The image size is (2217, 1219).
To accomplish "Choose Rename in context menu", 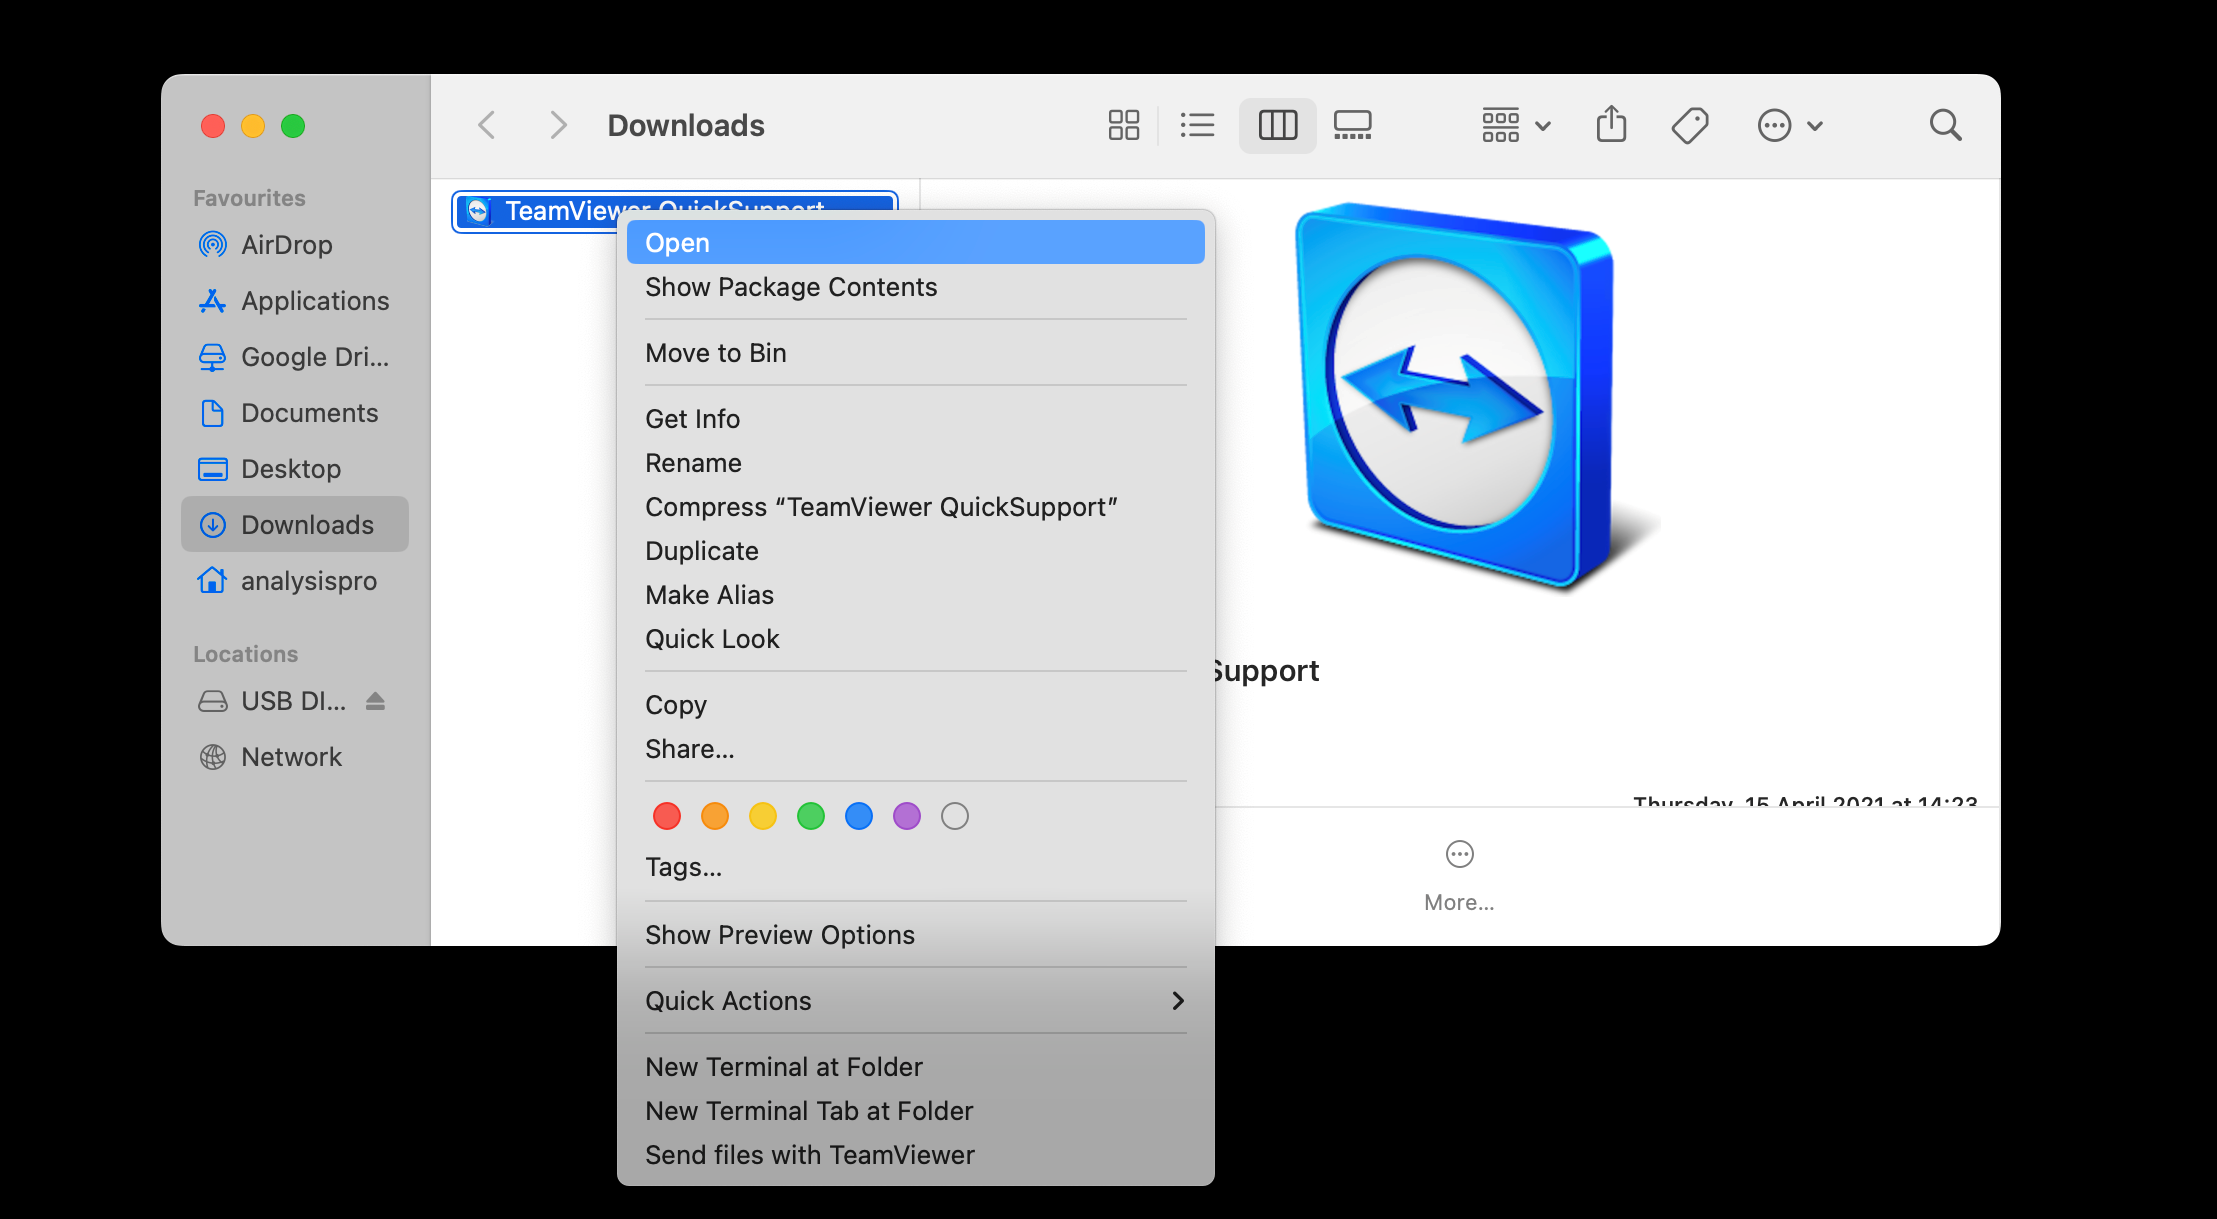I will click(x=915, y=463).
